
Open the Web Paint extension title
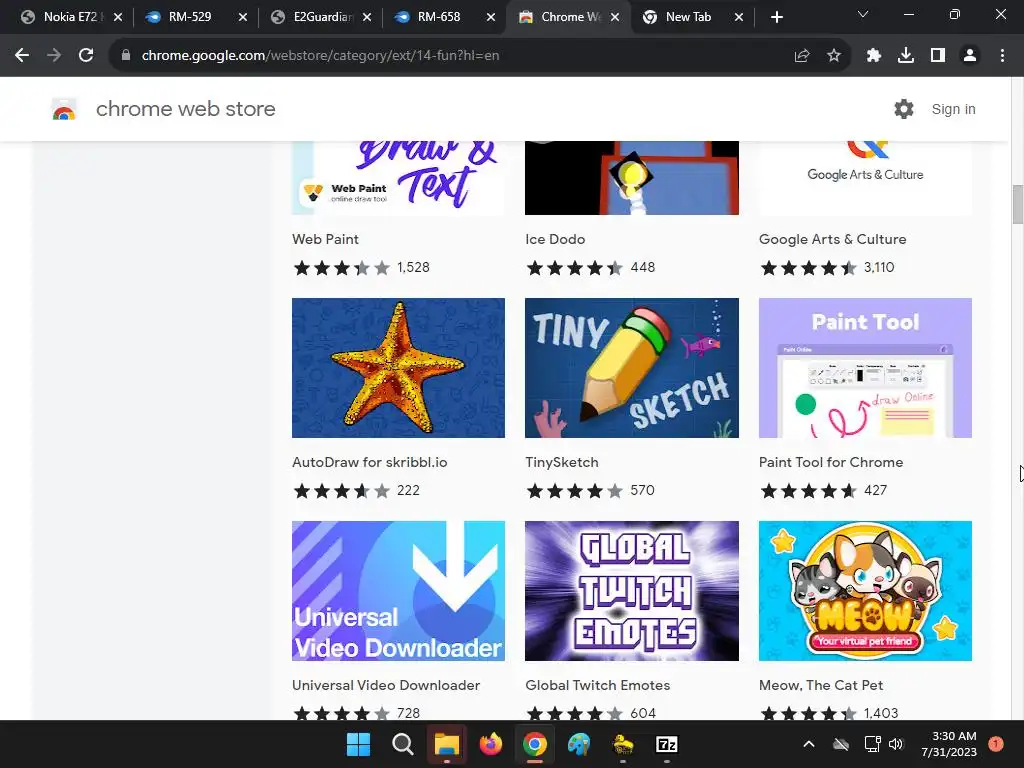tap(325, 239)
